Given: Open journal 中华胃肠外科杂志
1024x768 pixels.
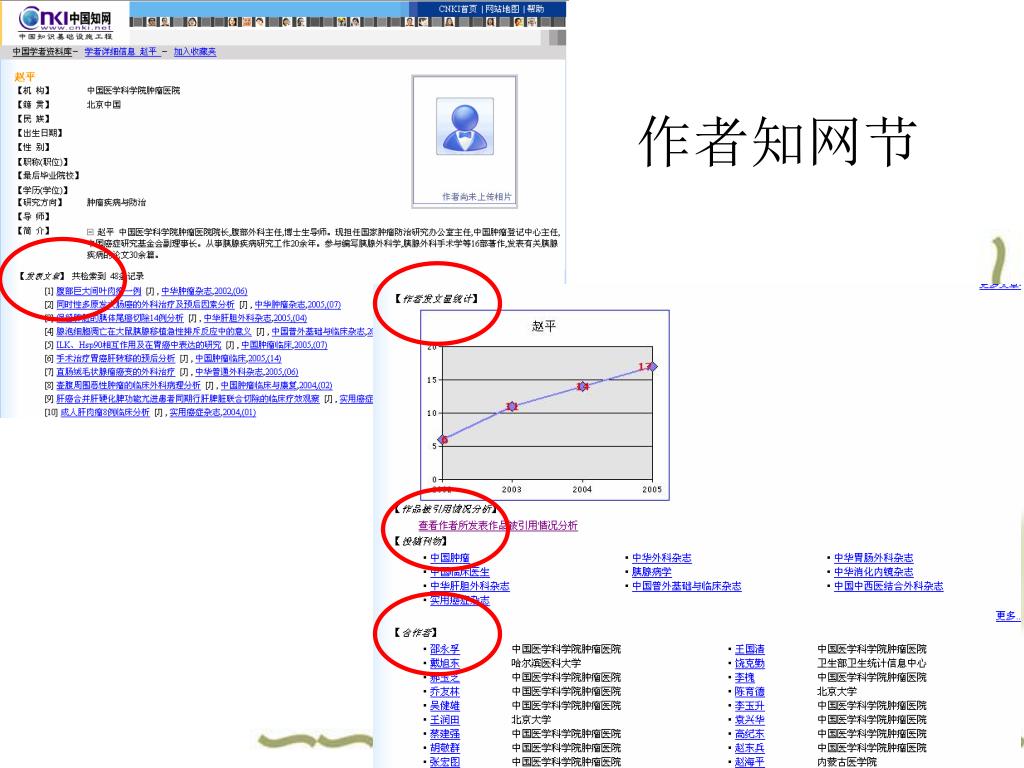Looking at the screenshot, I should pyautogui.click(x=873, y=558).
